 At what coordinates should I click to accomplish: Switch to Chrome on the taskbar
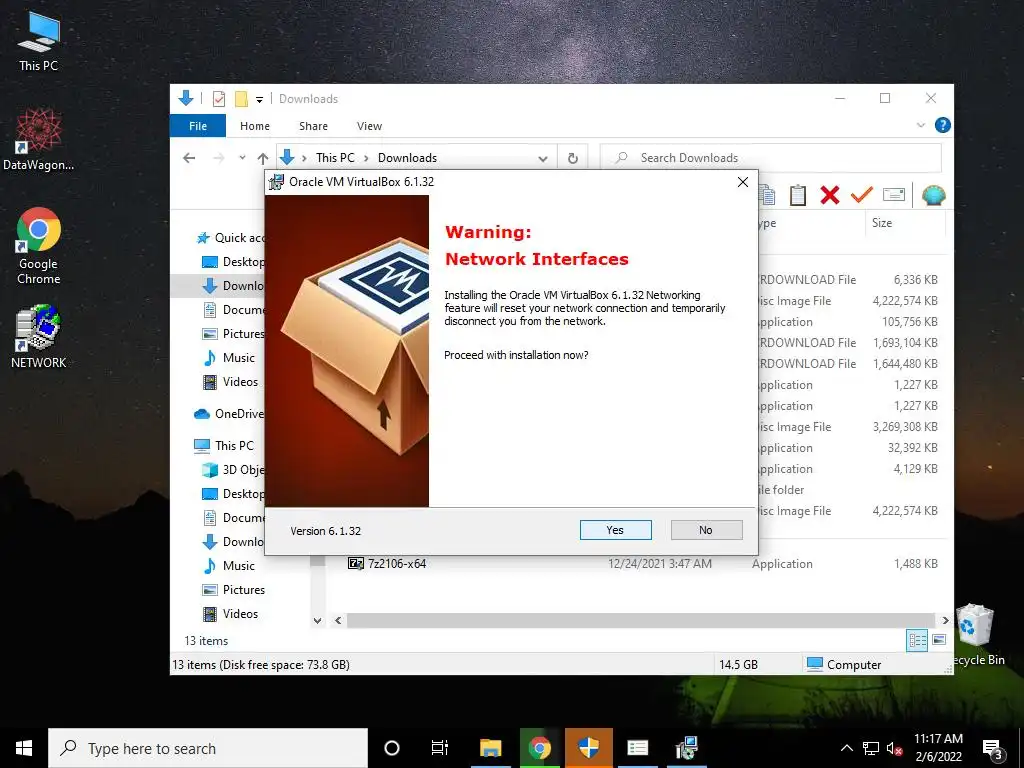(x=539, y=748)
